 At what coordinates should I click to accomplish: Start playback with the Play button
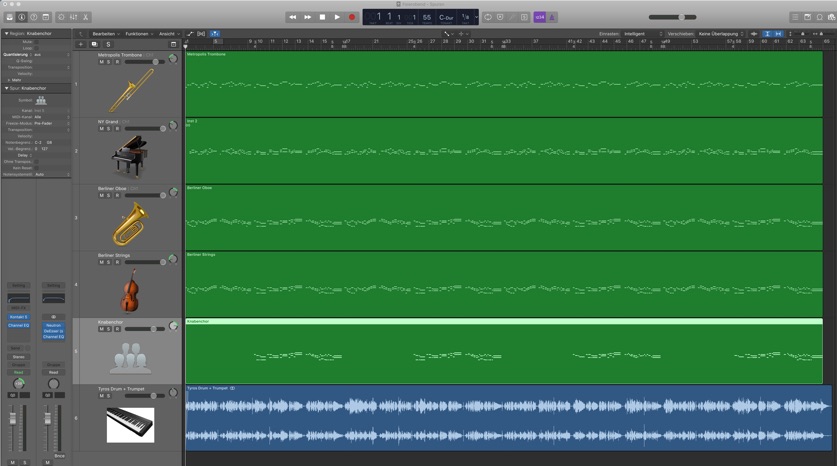pos(337,17)
